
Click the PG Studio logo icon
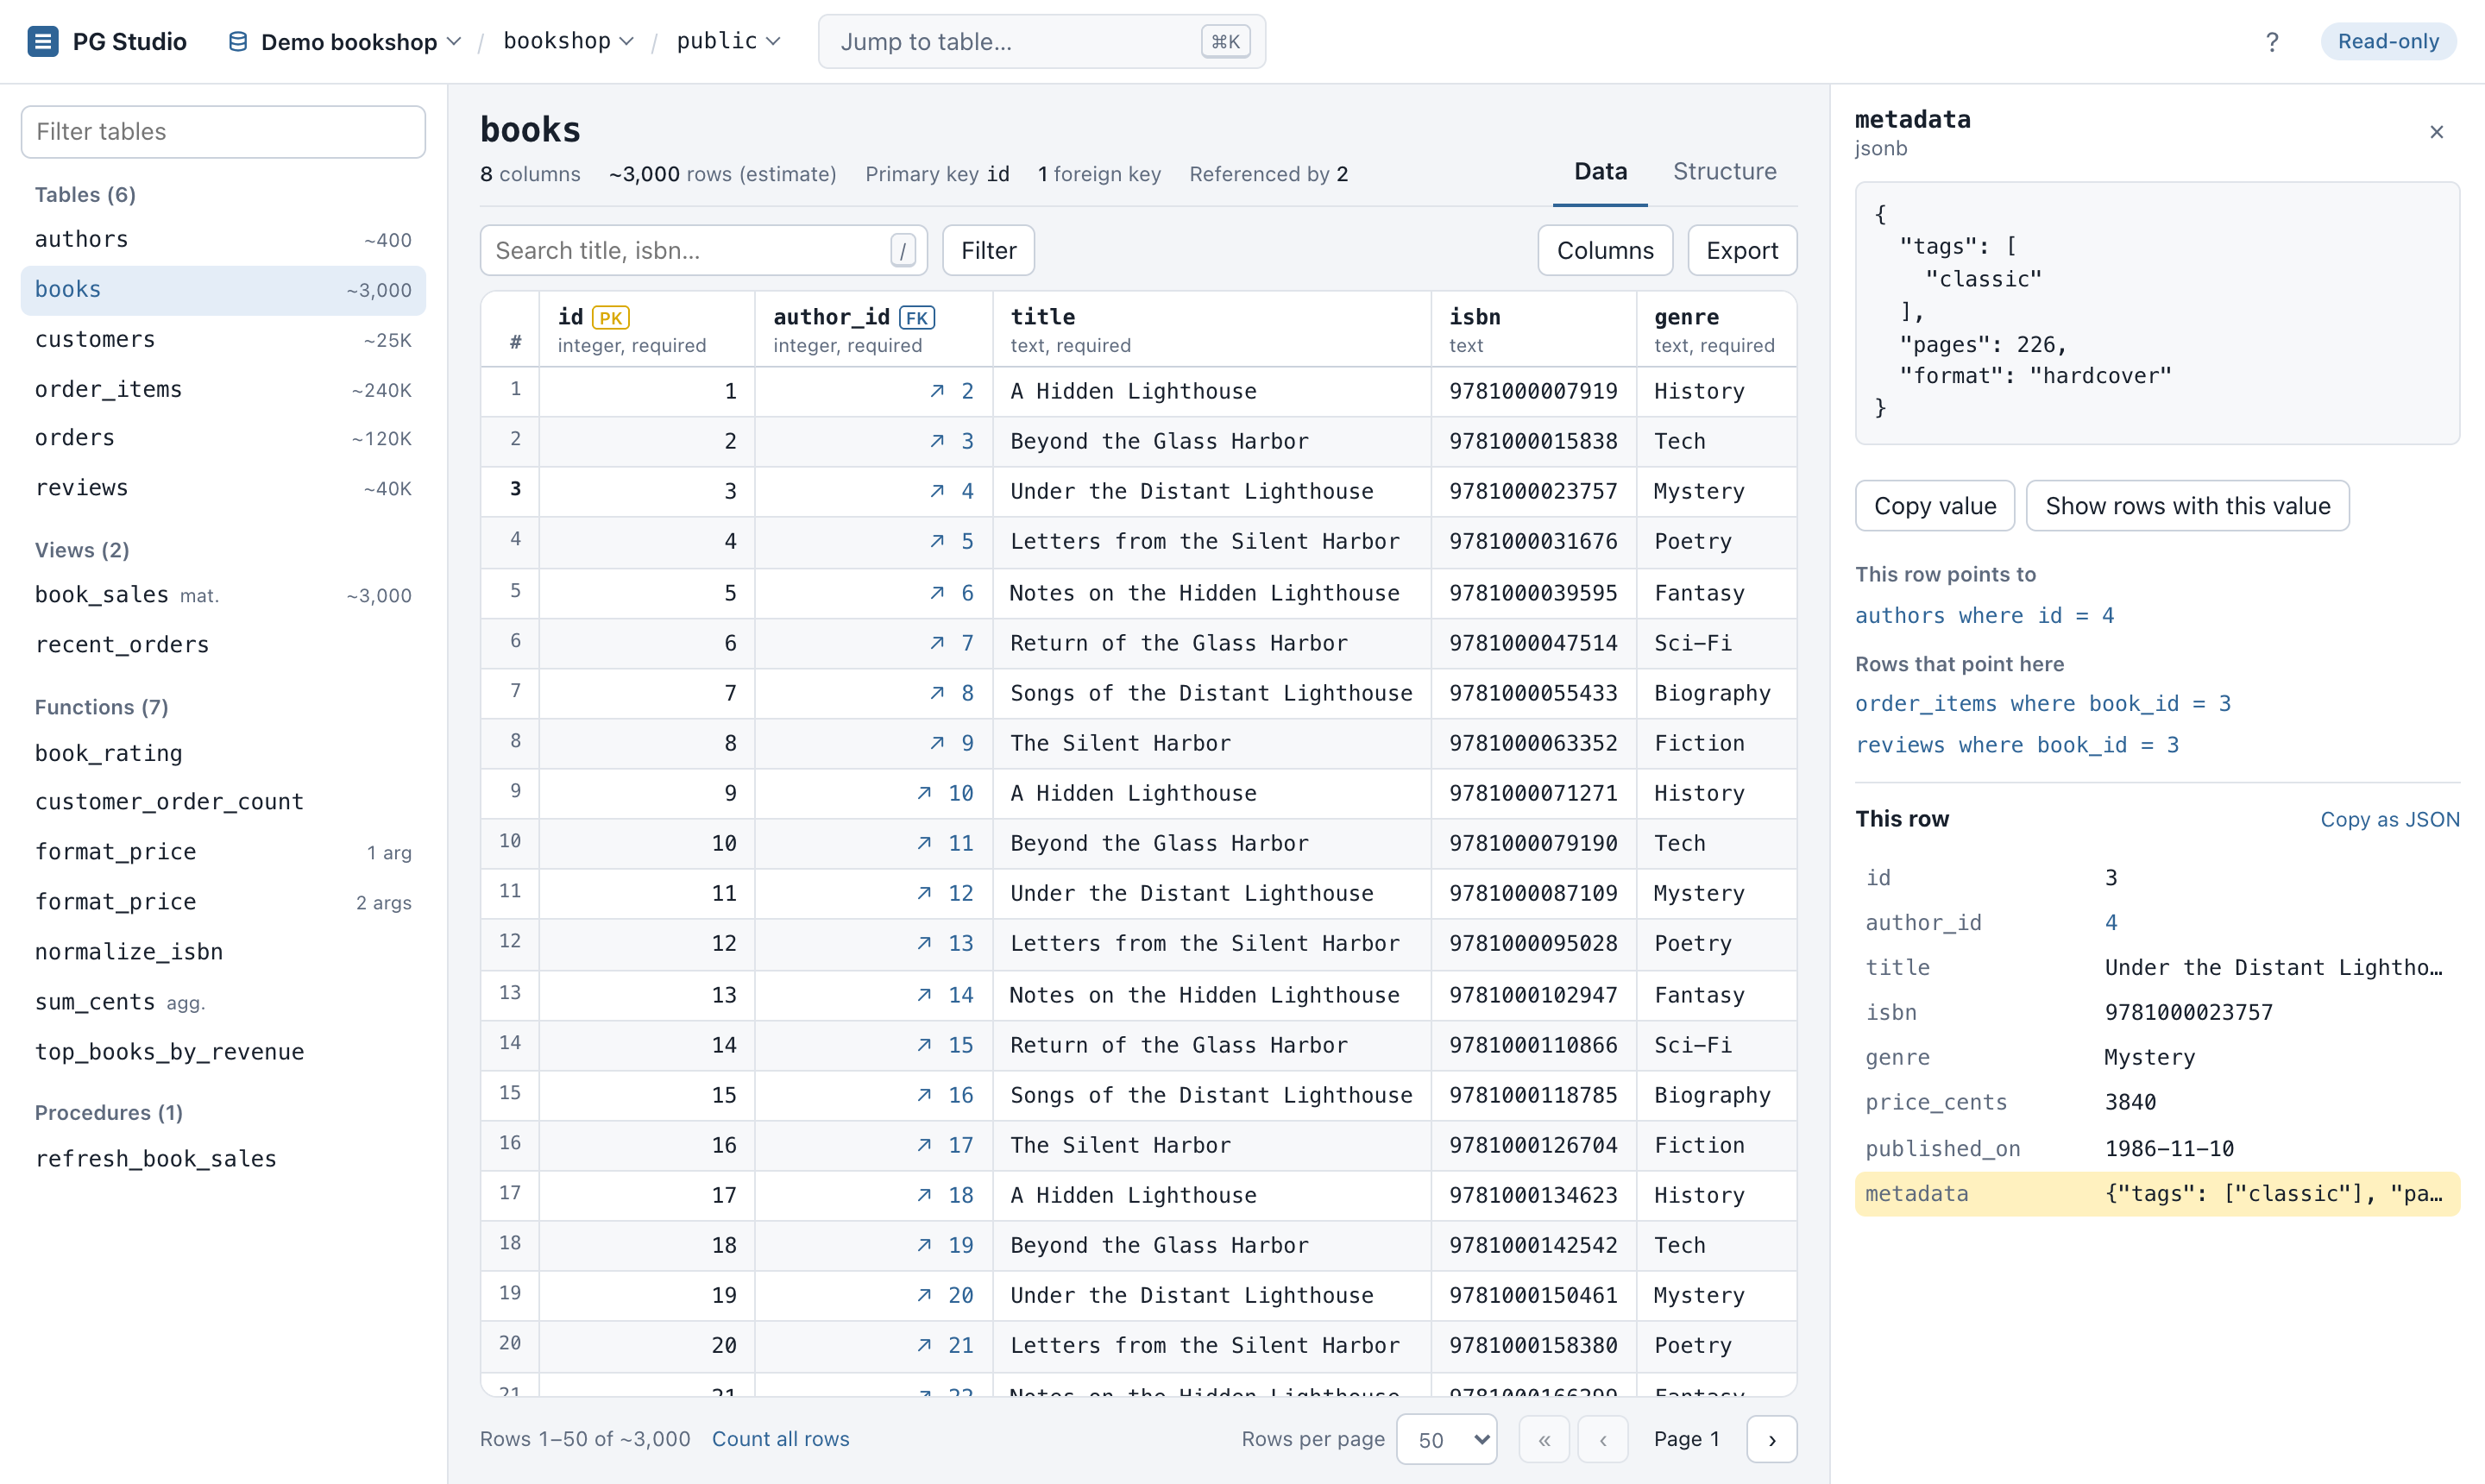click(42, 41)
